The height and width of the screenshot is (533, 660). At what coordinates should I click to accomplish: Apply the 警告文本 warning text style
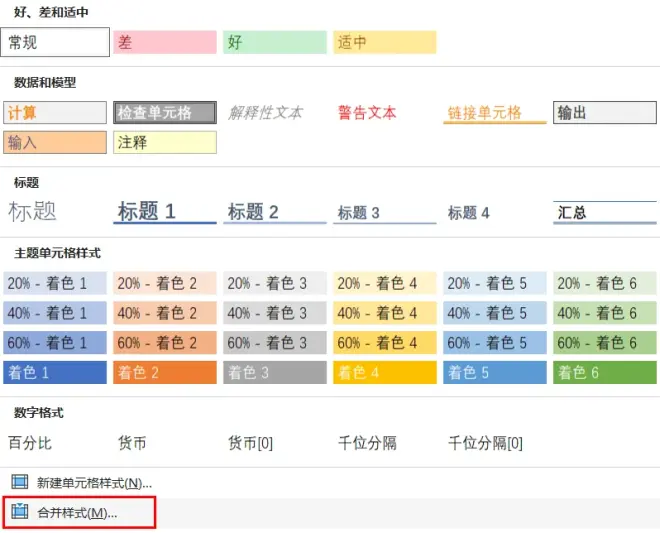(x=367, y=112)
